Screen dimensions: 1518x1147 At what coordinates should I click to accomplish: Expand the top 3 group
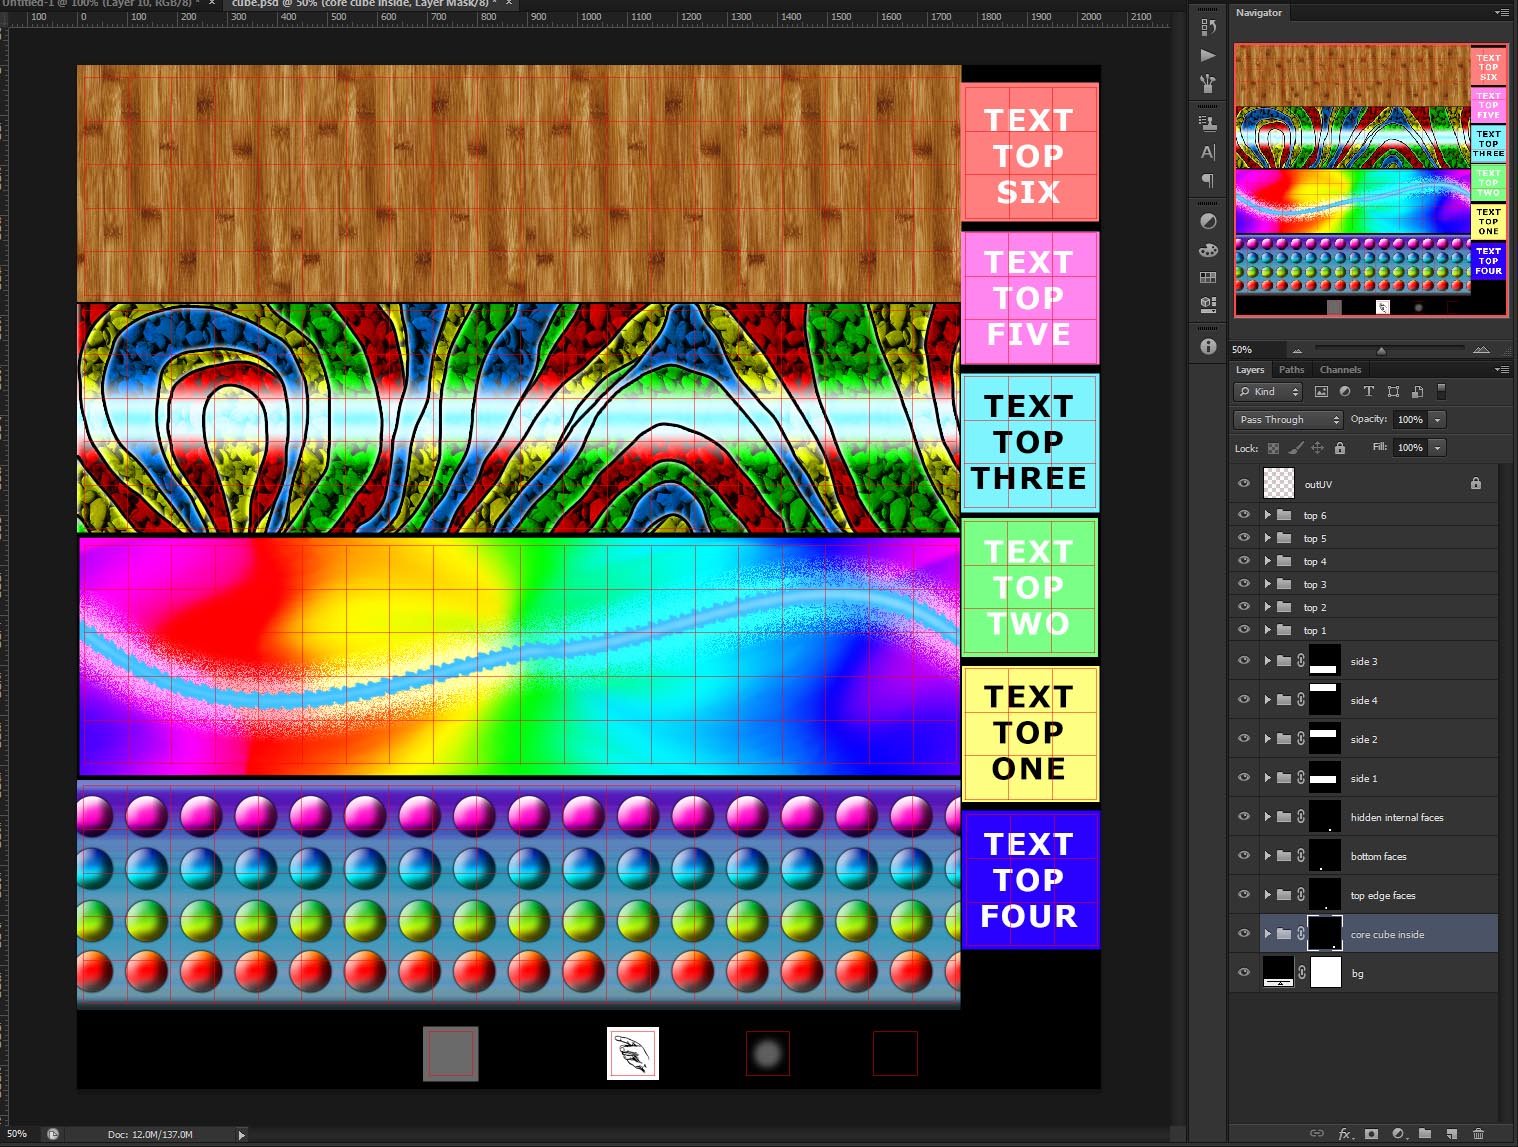click(x=1267, y=584)
